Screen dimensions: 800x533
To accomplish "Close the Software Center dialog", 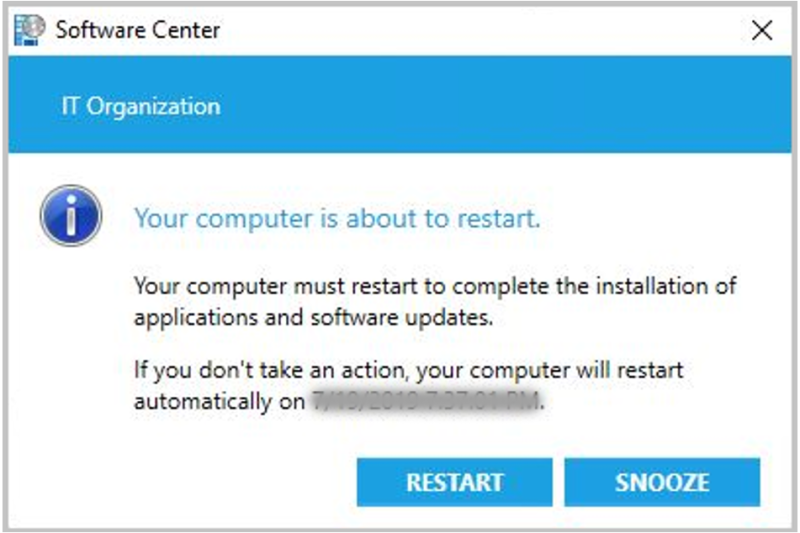I will (762, 31).
